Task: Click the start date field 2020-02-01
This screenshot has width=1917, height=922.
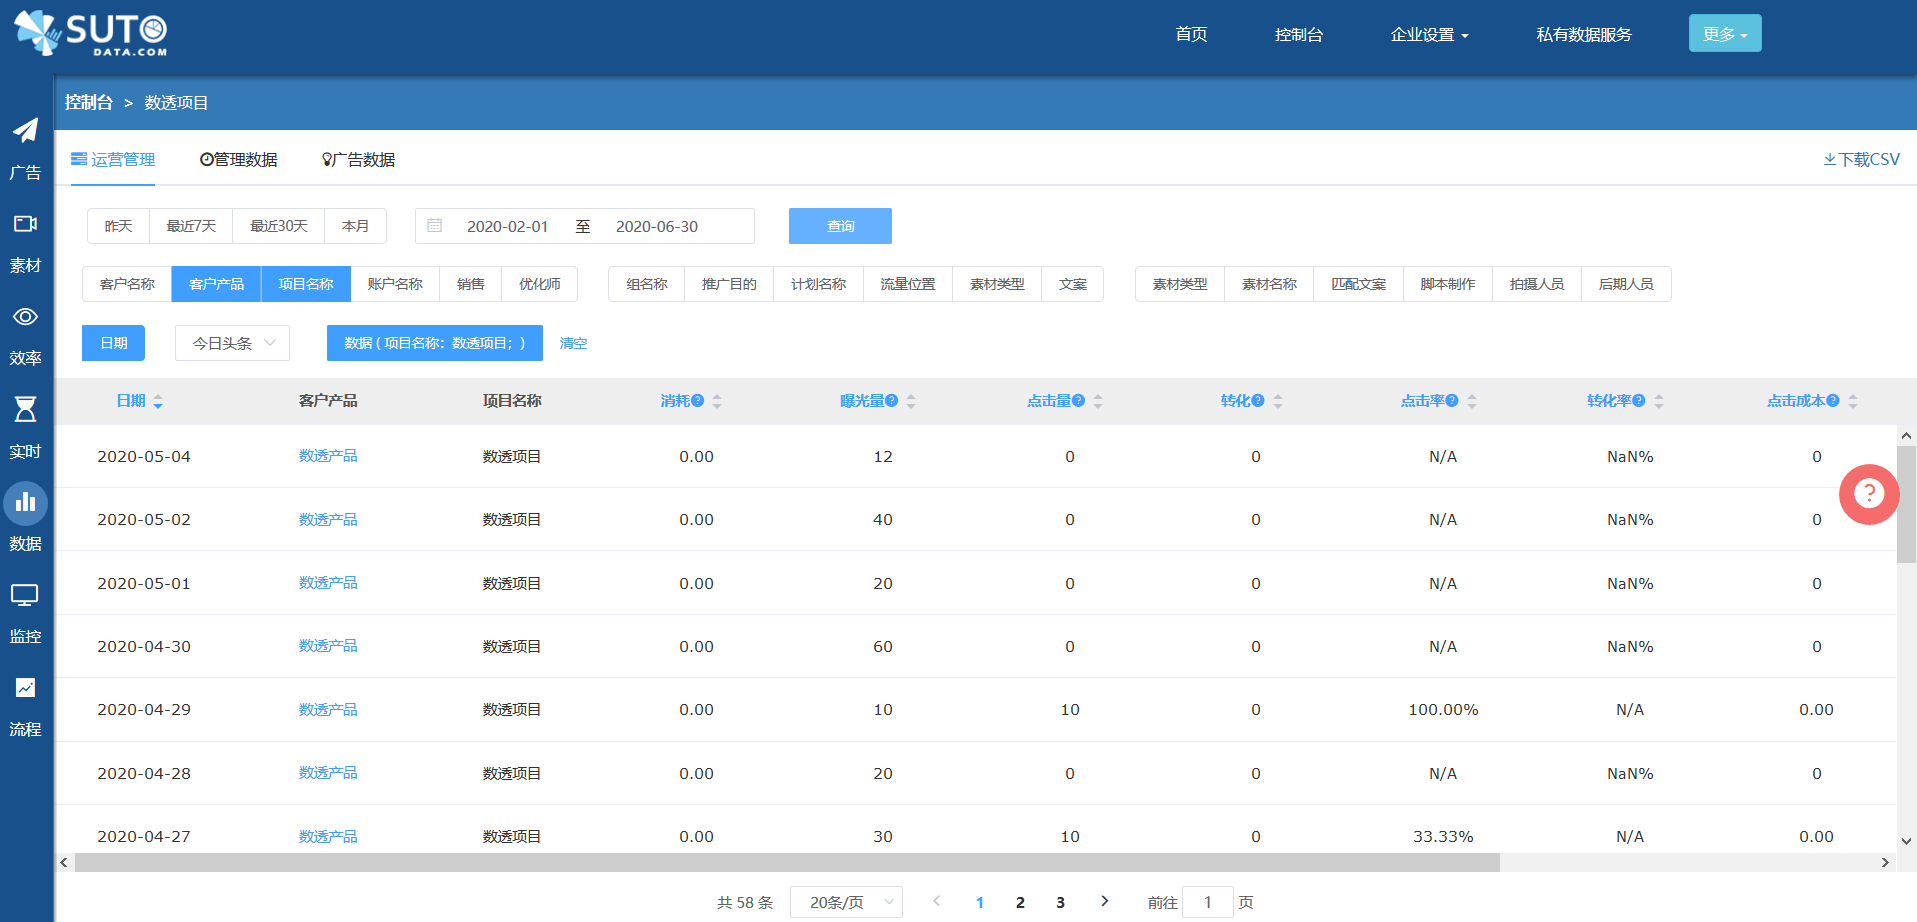Action: click(508, 226)
